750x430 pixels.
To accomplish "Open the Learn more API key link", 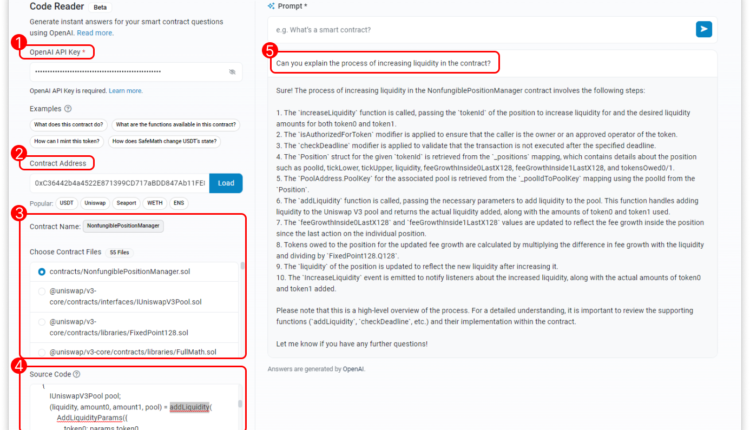I will [x=125, y=91].
